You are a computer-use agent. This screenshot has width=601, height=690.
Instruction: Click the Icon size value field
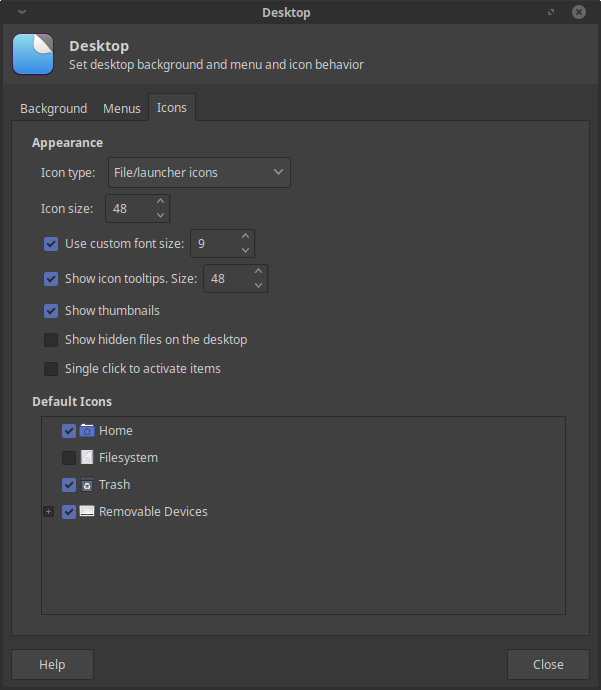click(130, 209)
